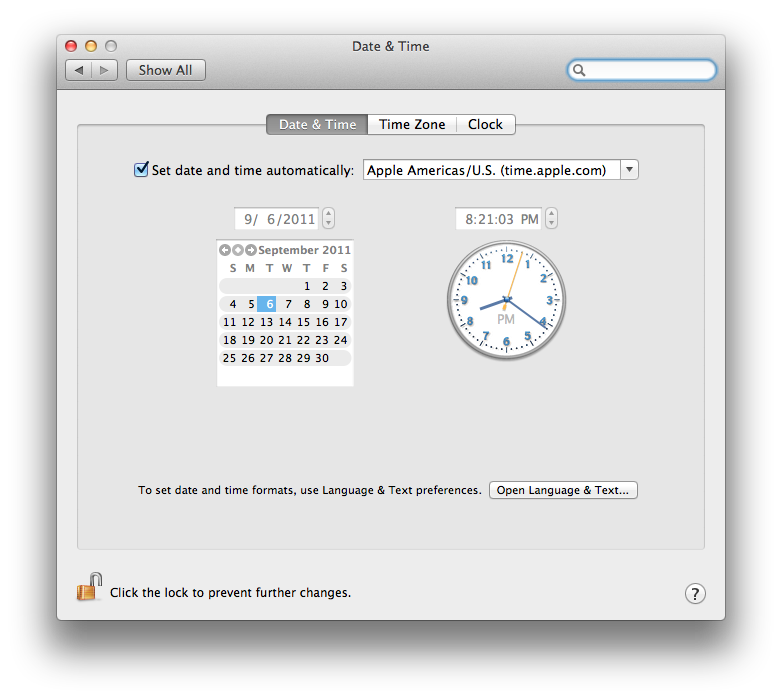The width and height of the screenshot is (782, 699).
Task: Select September 1 in the calendar
Action: (x=307, y=286)
